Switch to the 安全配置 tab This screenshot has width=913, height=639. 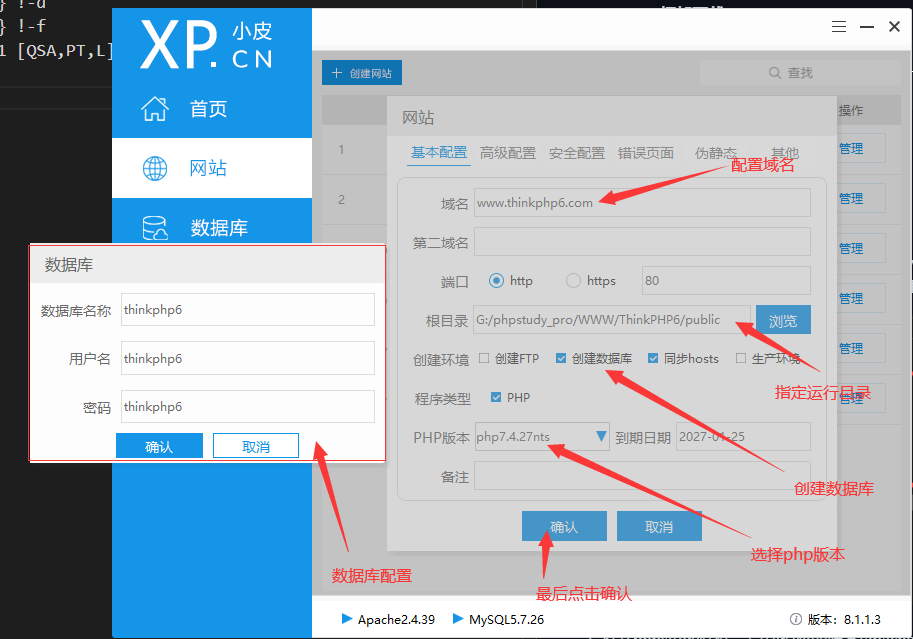point(577,153)
